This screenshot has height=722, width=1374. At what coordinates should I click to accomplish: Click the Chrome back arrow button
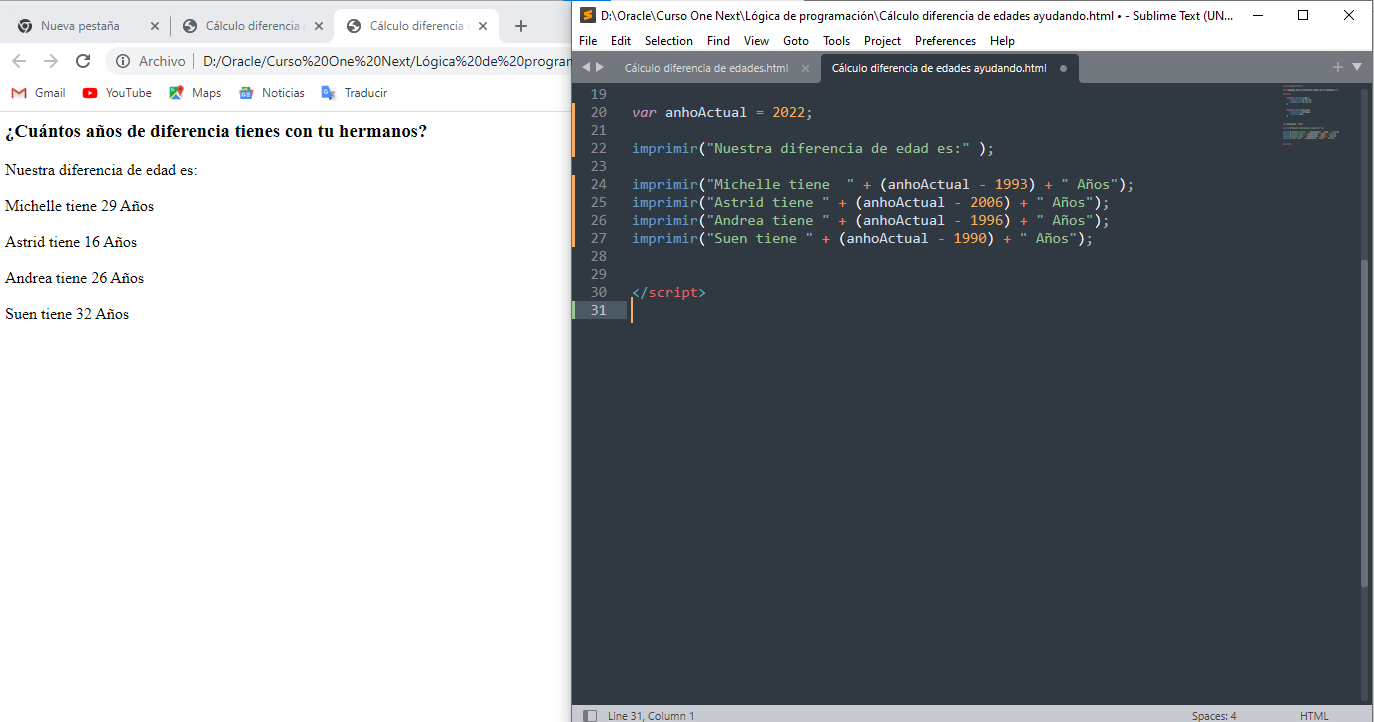[x=20, y=61]
